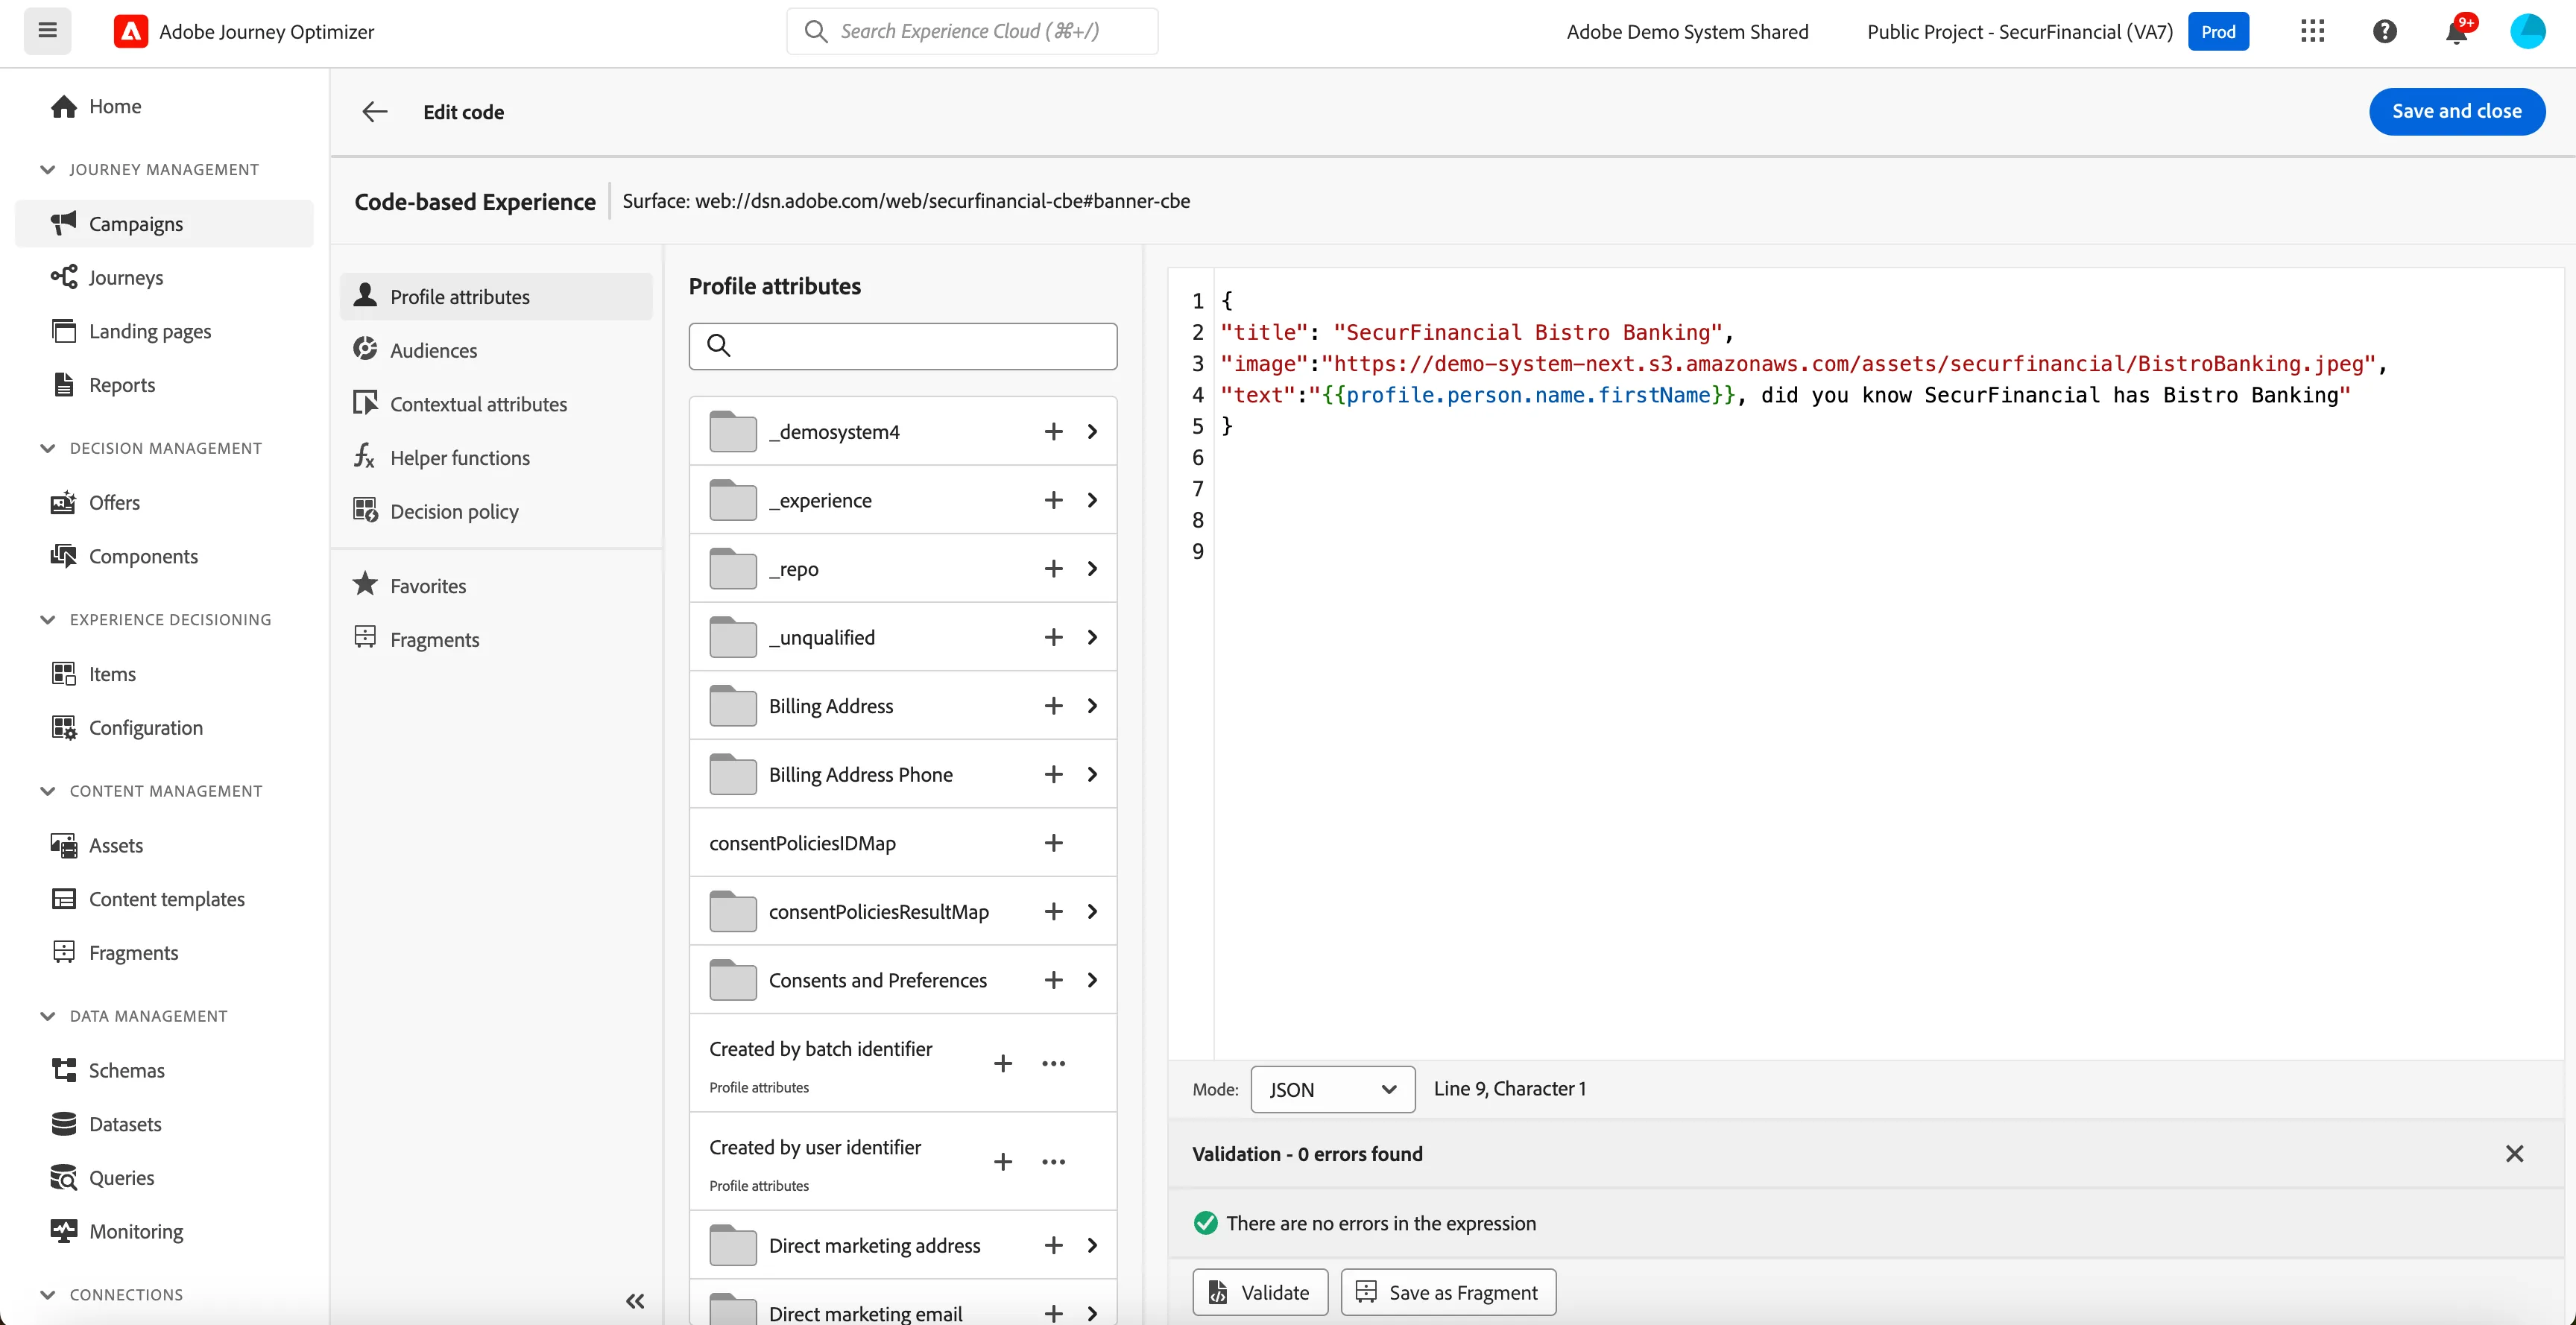Expand Billing Address Phone chevron
This screenshot has width=2576, height=1325.
coord(1092,774)
